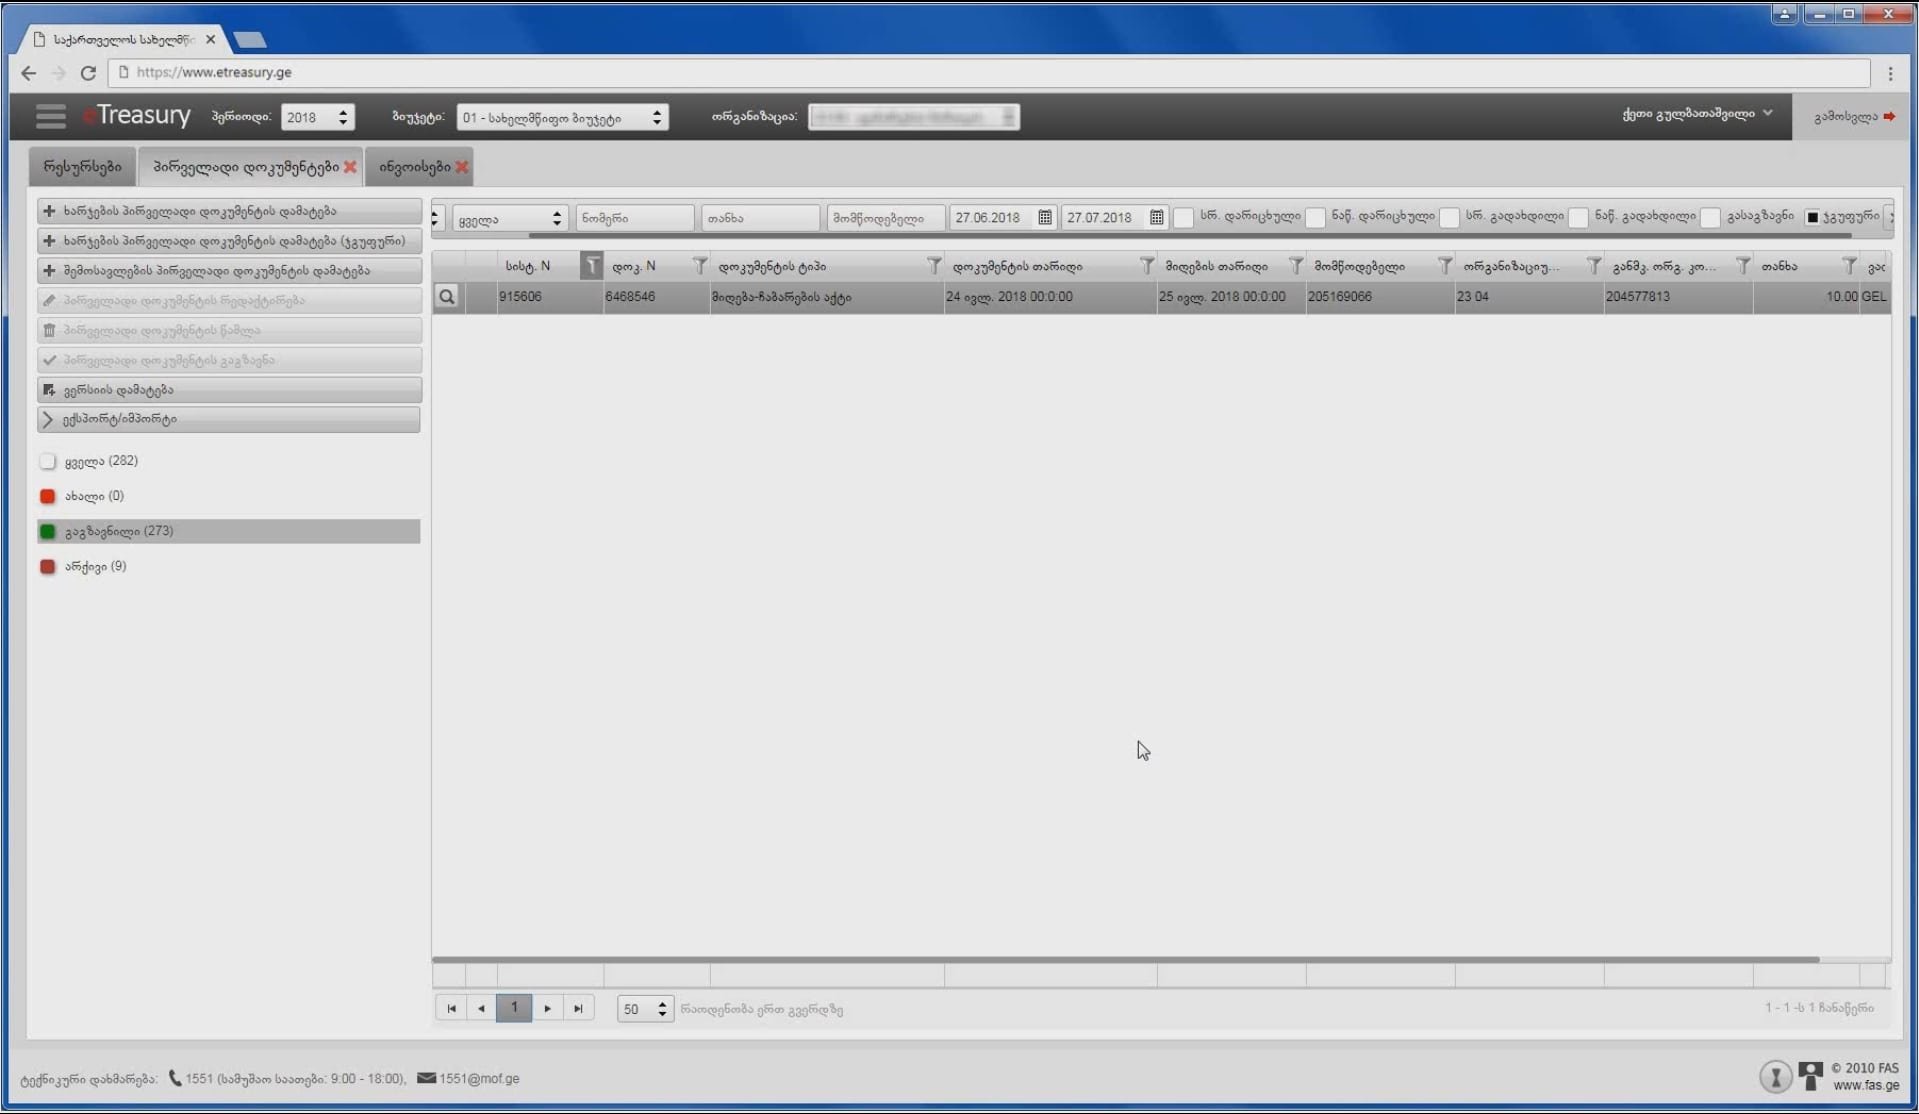The height and width of the screenshot is (1114, 1919).
Task: Open the calendar picker for date 27.06.2018
Action: coord(1044,218)
